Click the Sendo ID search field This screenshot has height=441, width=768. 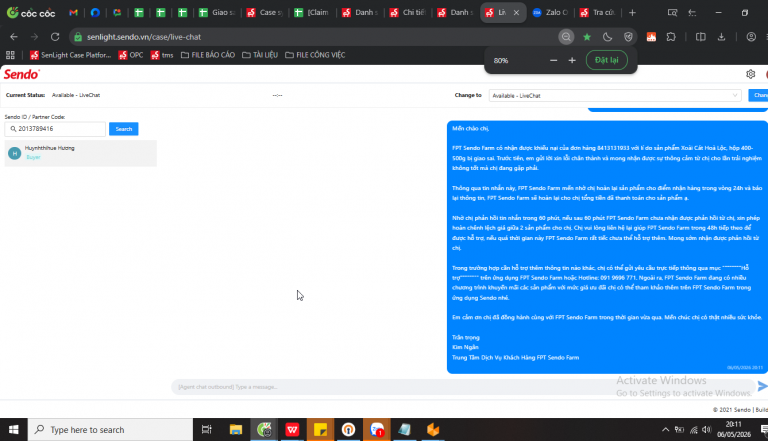(x=55, y=129)
